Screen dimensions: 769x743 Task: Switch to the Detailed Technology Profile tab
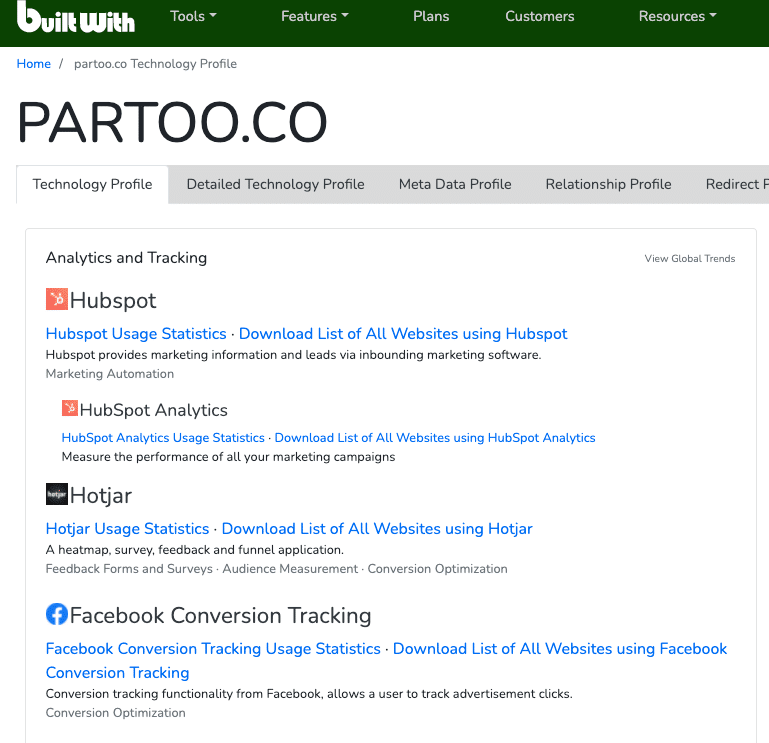pyautogui.click(x=275, y=184)
